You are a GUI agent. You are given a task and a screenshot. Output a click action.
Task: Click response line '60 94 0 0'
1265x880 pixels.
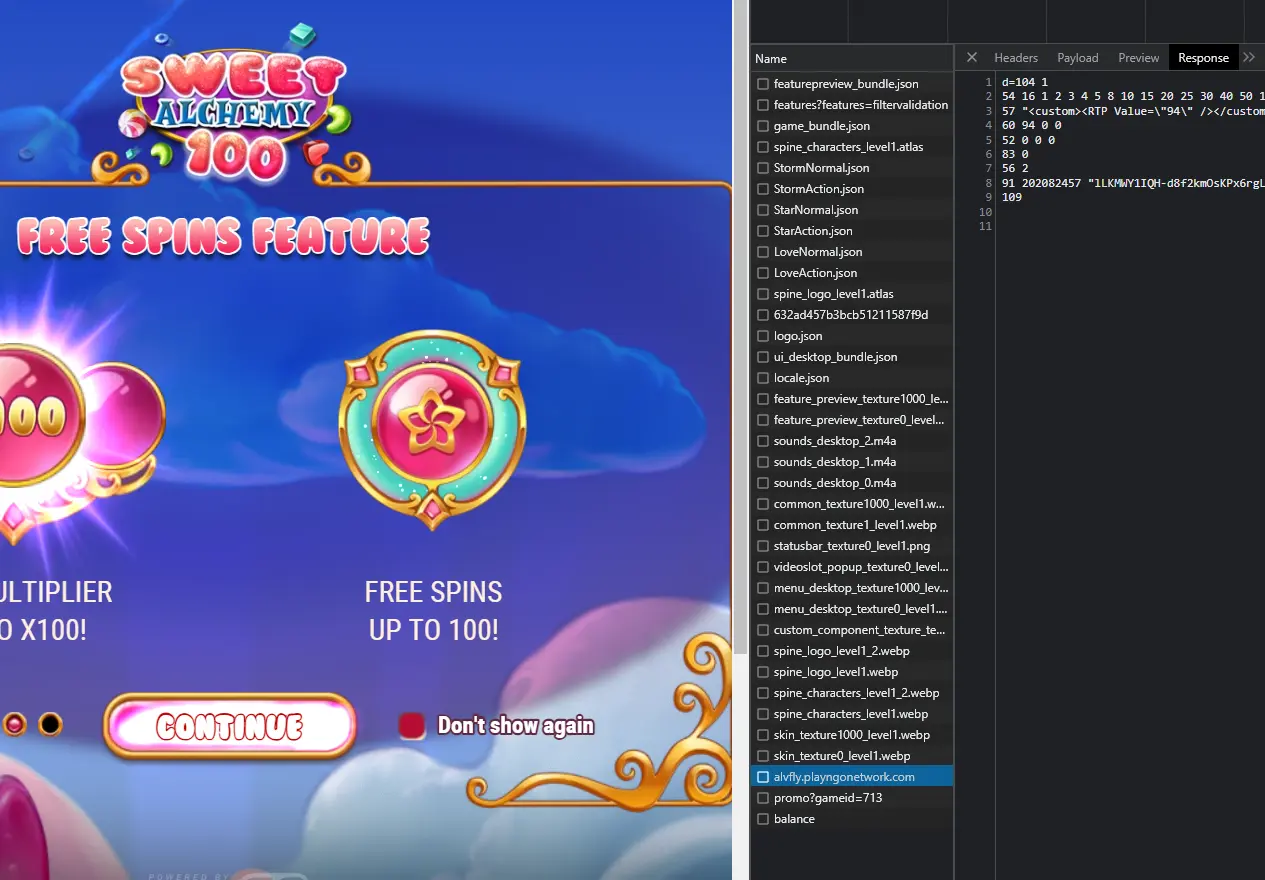[x=1031, y=126]
